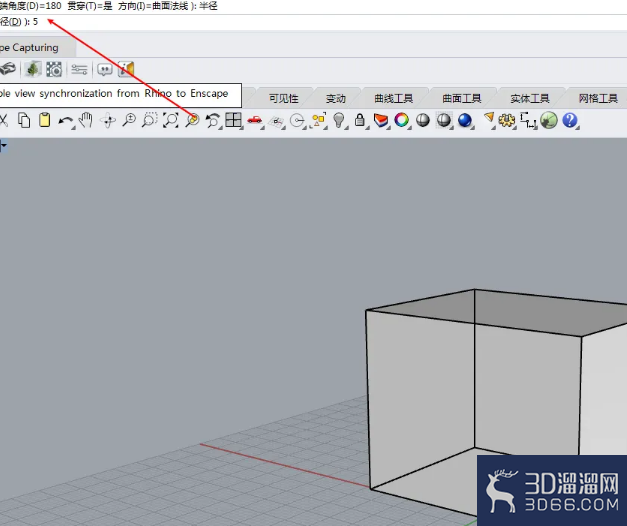This screenshot has height=526, width=627.
Task: Click the Dimension tool icon
Action: pos(528,120)
